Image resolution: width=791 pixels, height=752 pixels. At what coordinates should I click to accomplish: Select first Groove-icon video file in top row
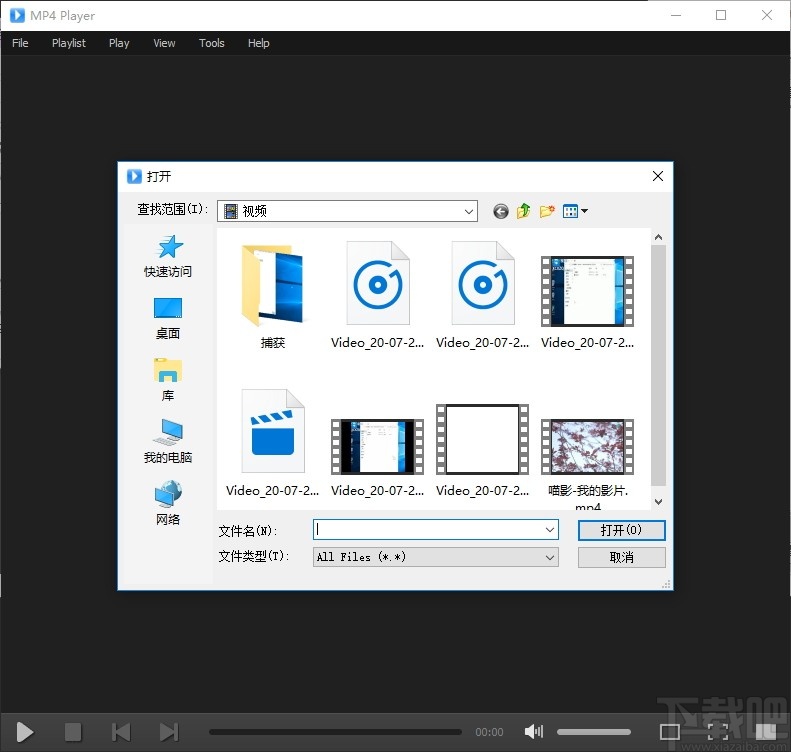pyautogui.click(x=377, y=295)
